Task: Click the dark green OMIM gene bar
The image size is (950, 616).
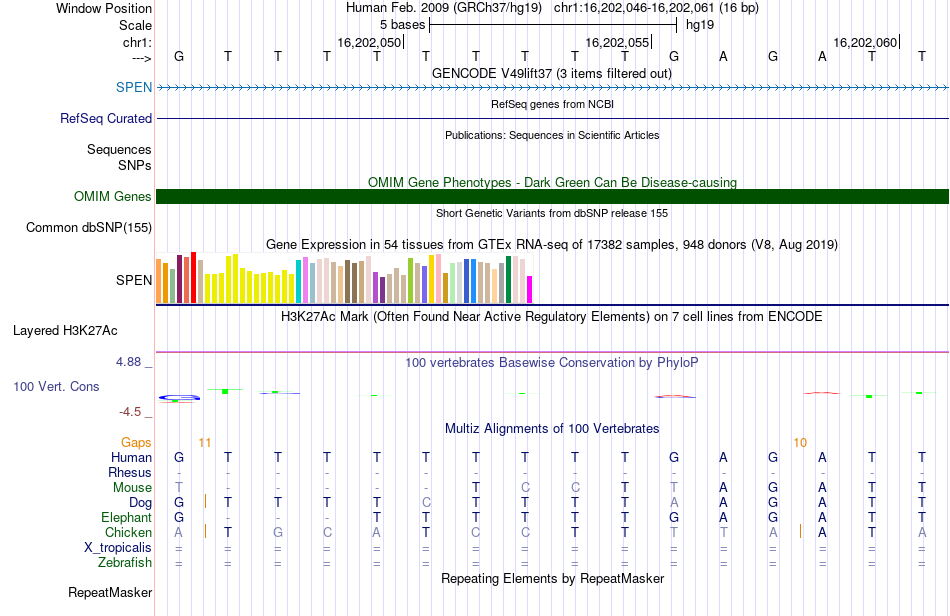Action: [x=553, y=196]
